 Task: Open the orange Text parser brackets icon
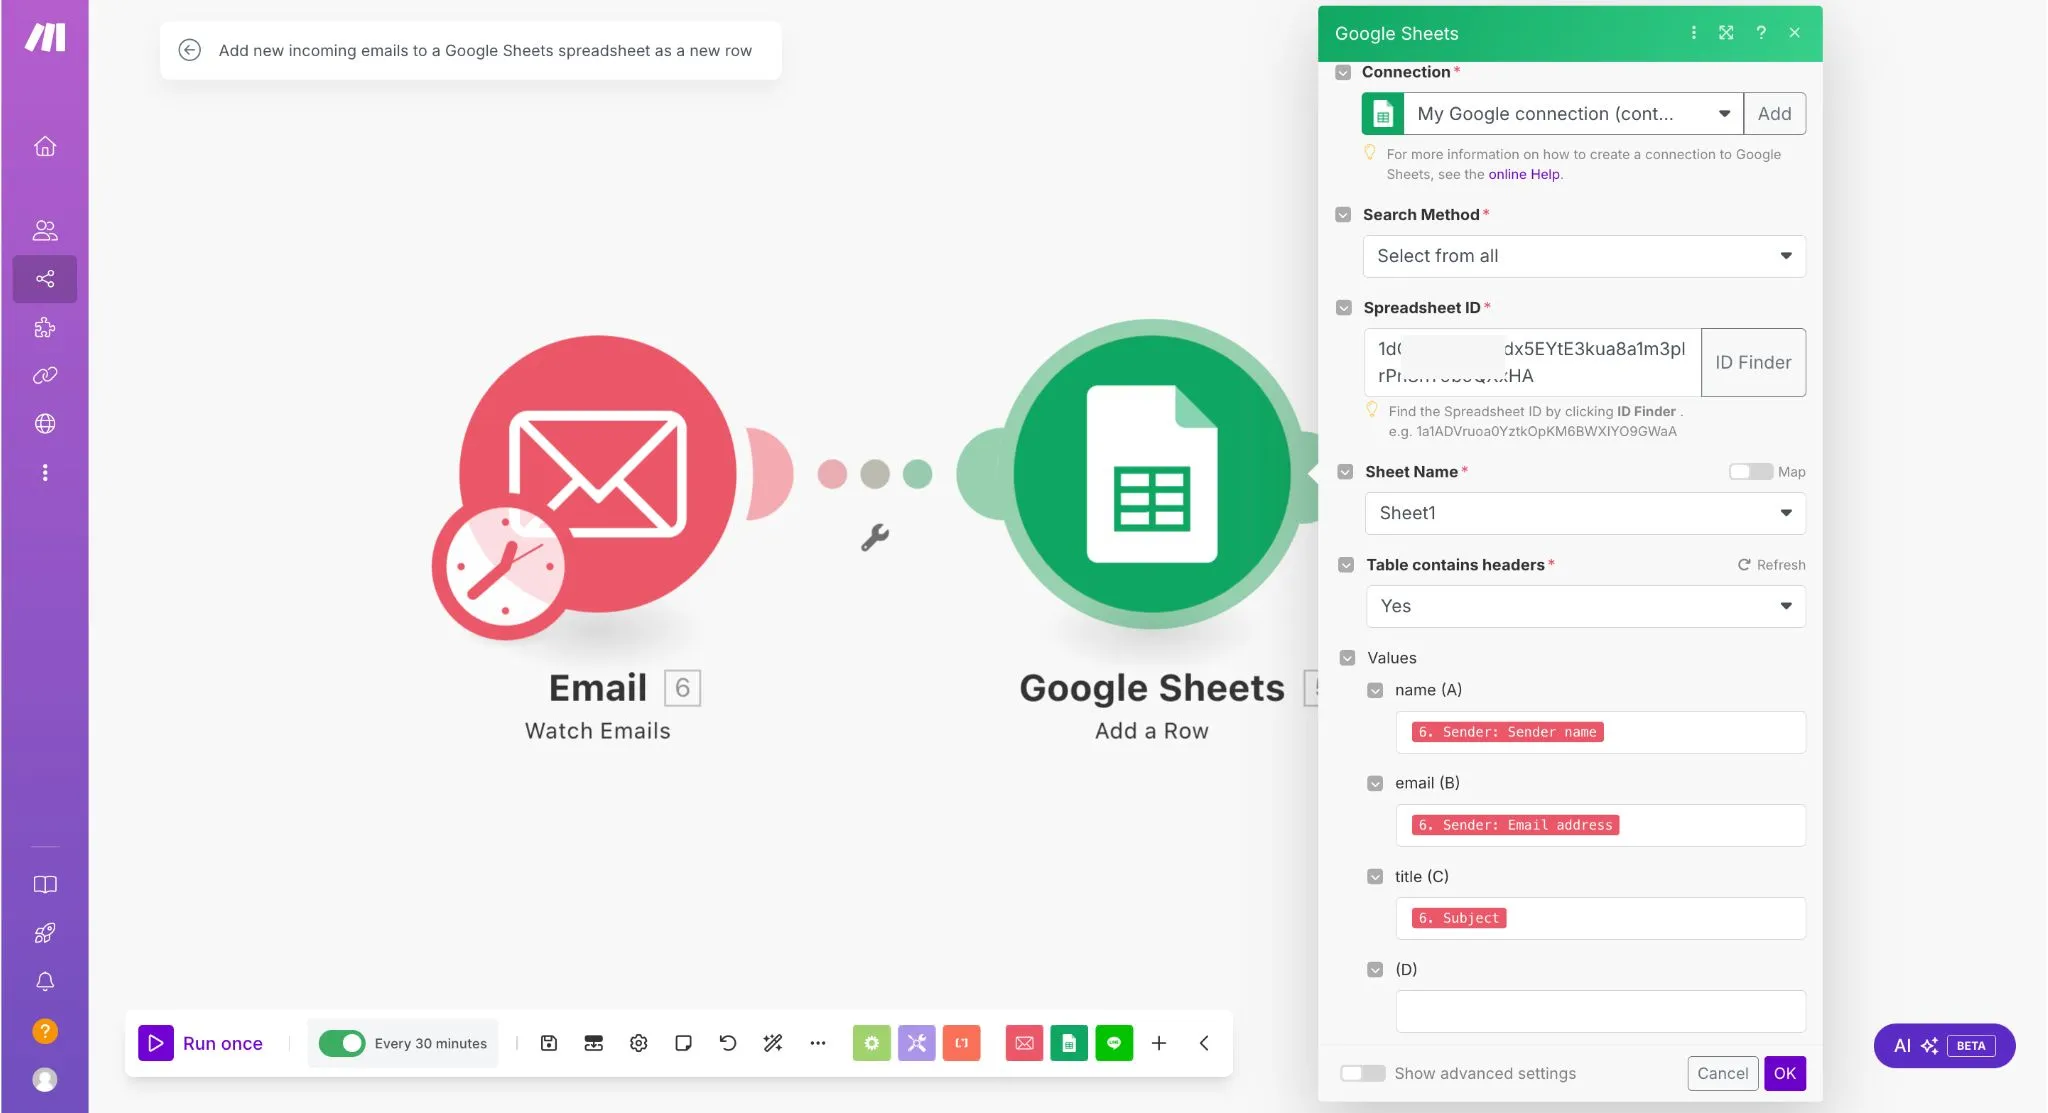click(962, 1043)
